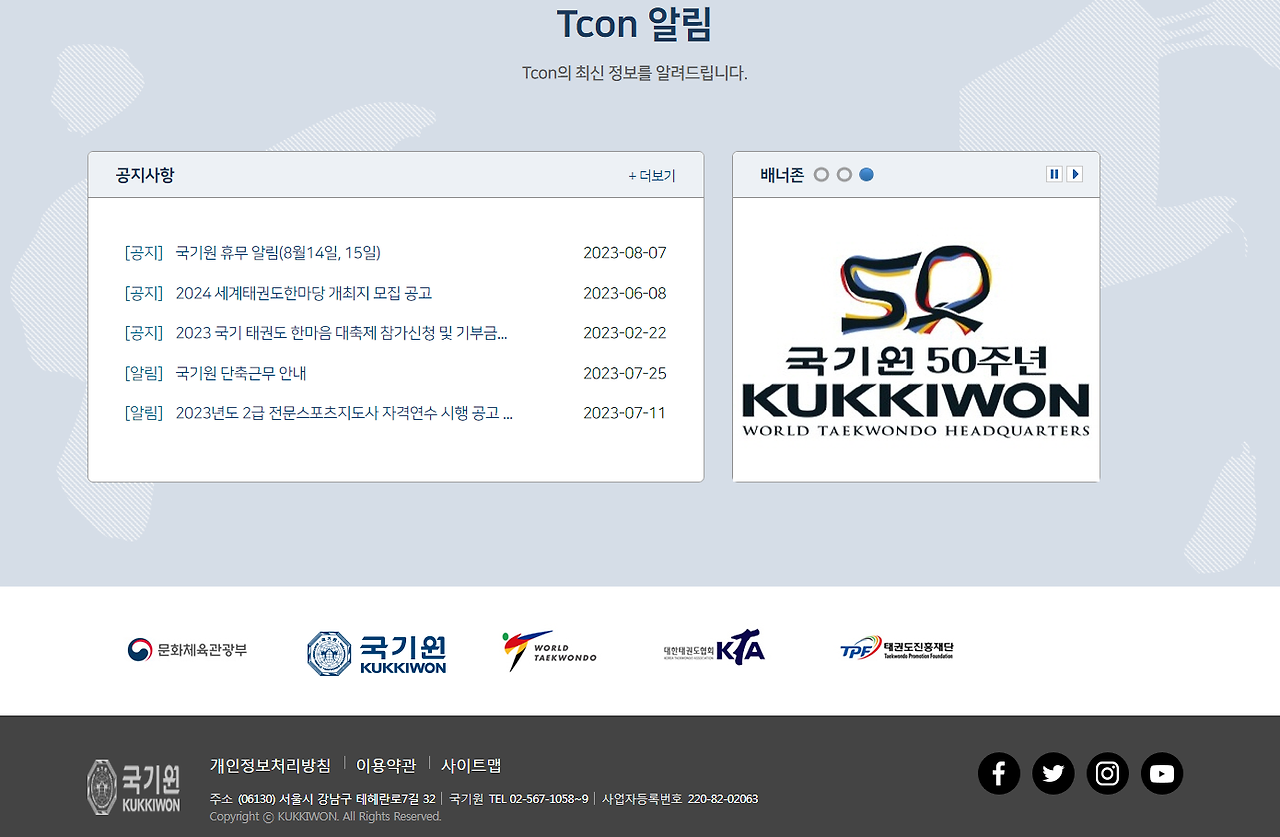Select the third banner pagination dot
This screenshot has width=1280, height=837.
(x=866, y=174)
